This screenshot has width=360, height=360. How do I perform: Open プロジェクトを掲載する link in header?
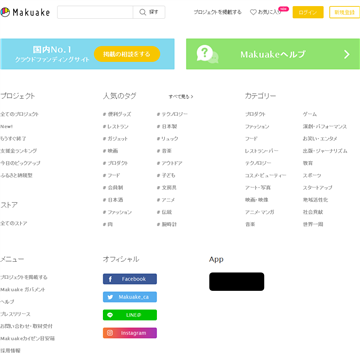point(218,12)
